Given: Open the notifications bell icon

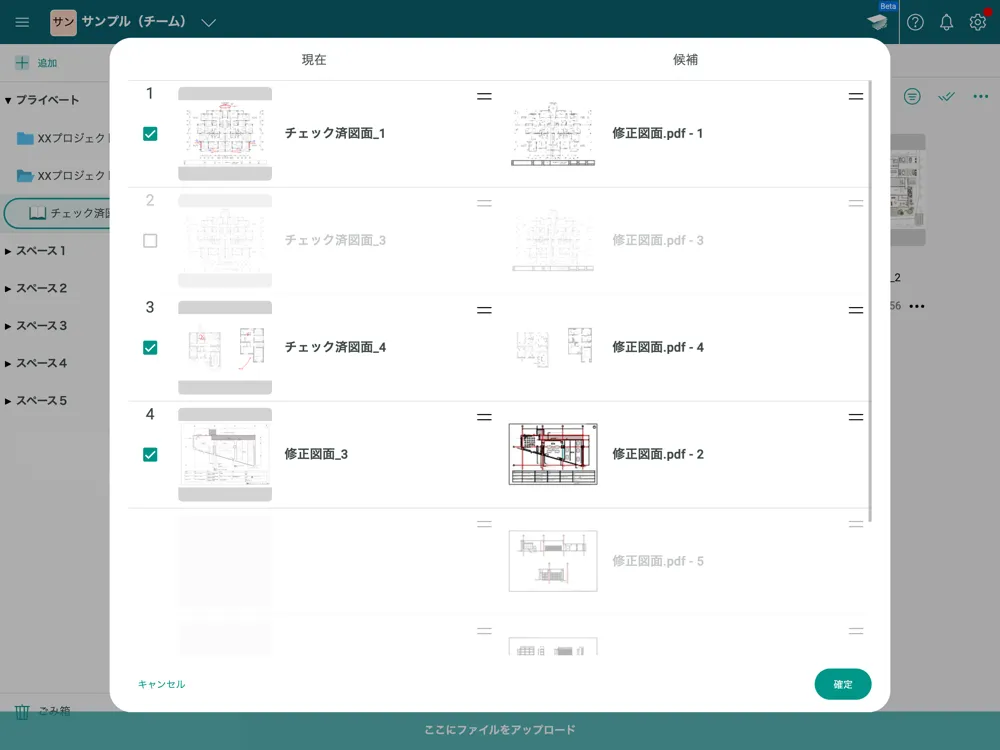Looking at the screenshot, I should tap(946, 22).
